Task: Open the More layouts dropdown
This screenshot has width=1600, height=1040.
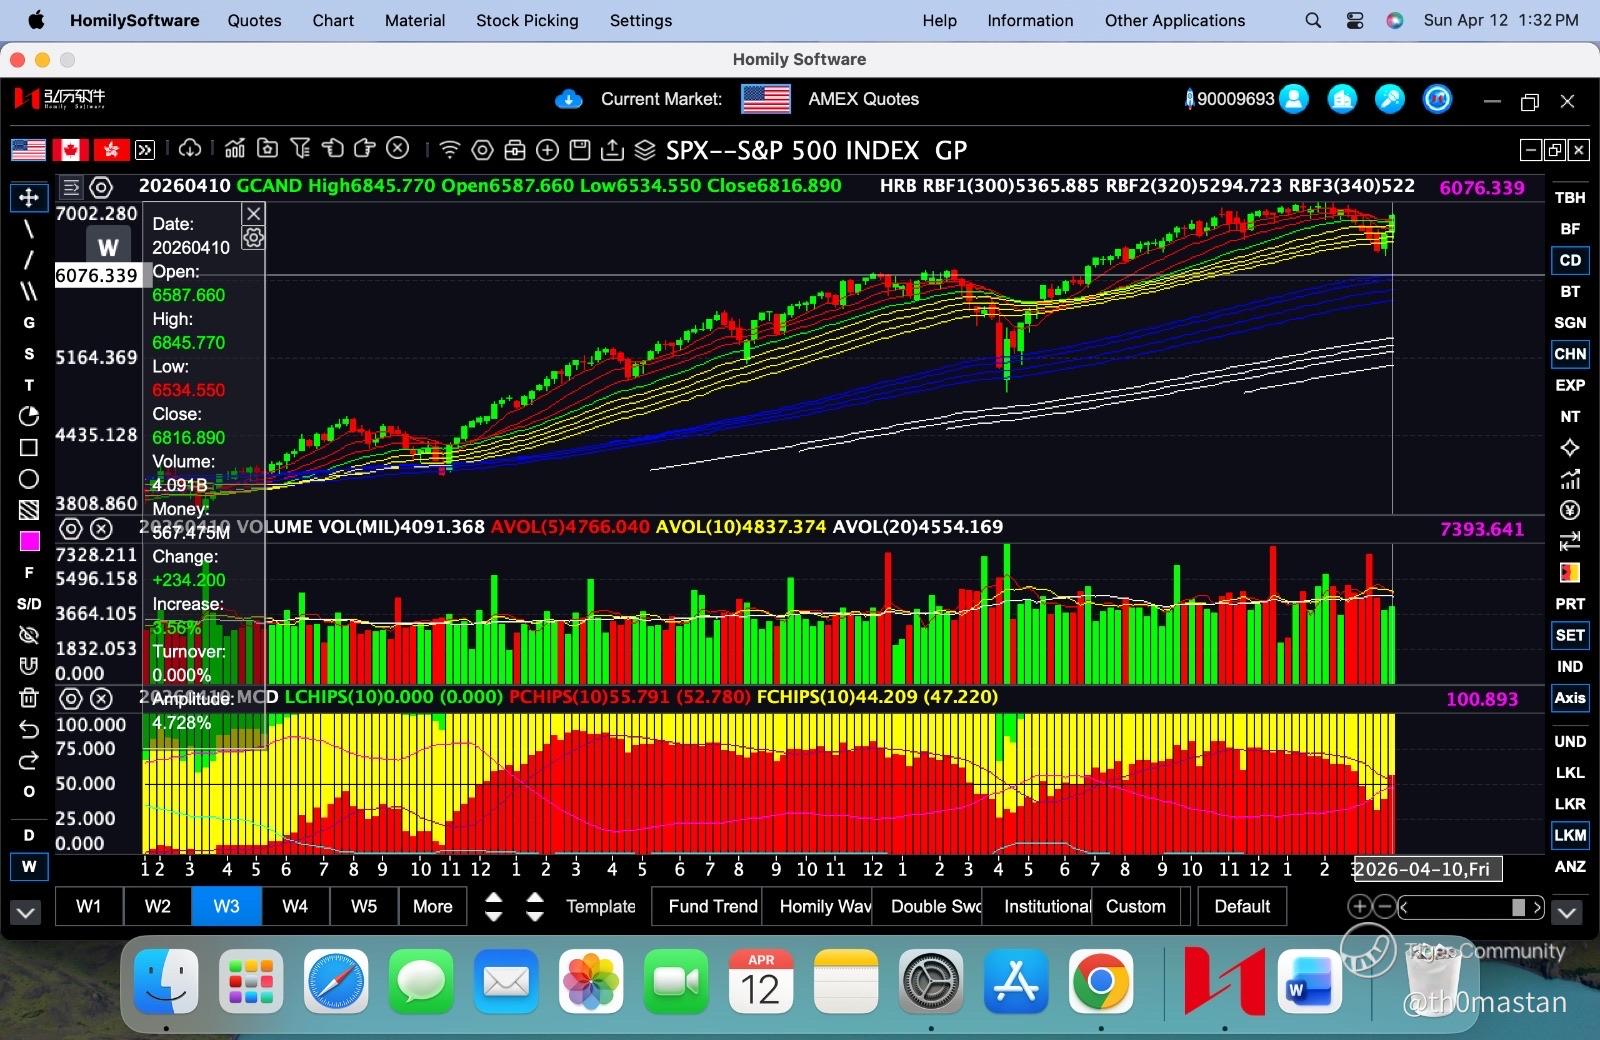Action: click(433, 906)
